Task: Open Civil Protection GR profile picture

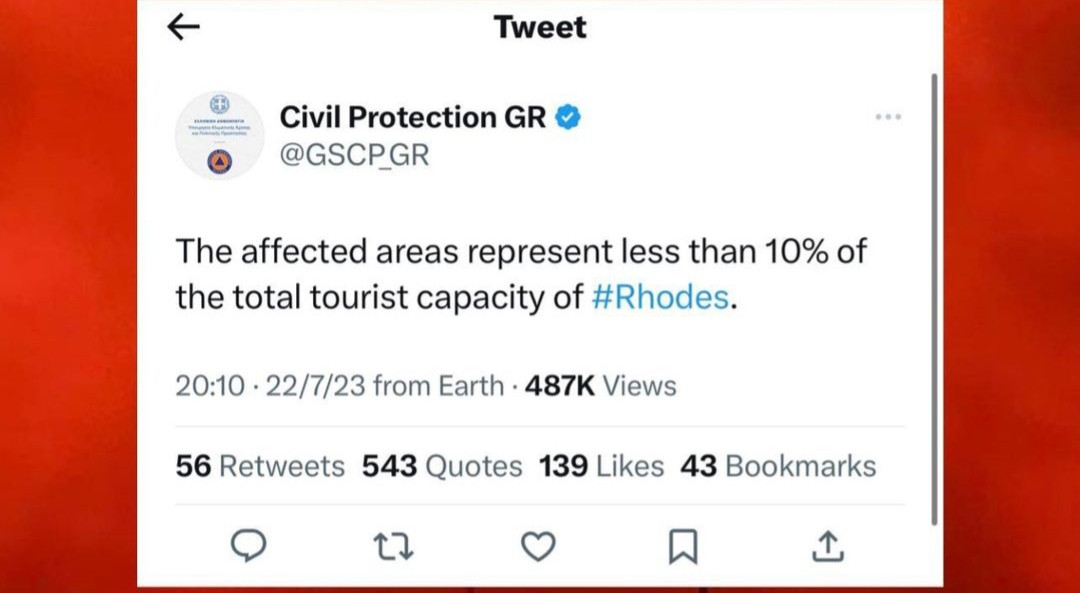Action: [x=220, y=135]
